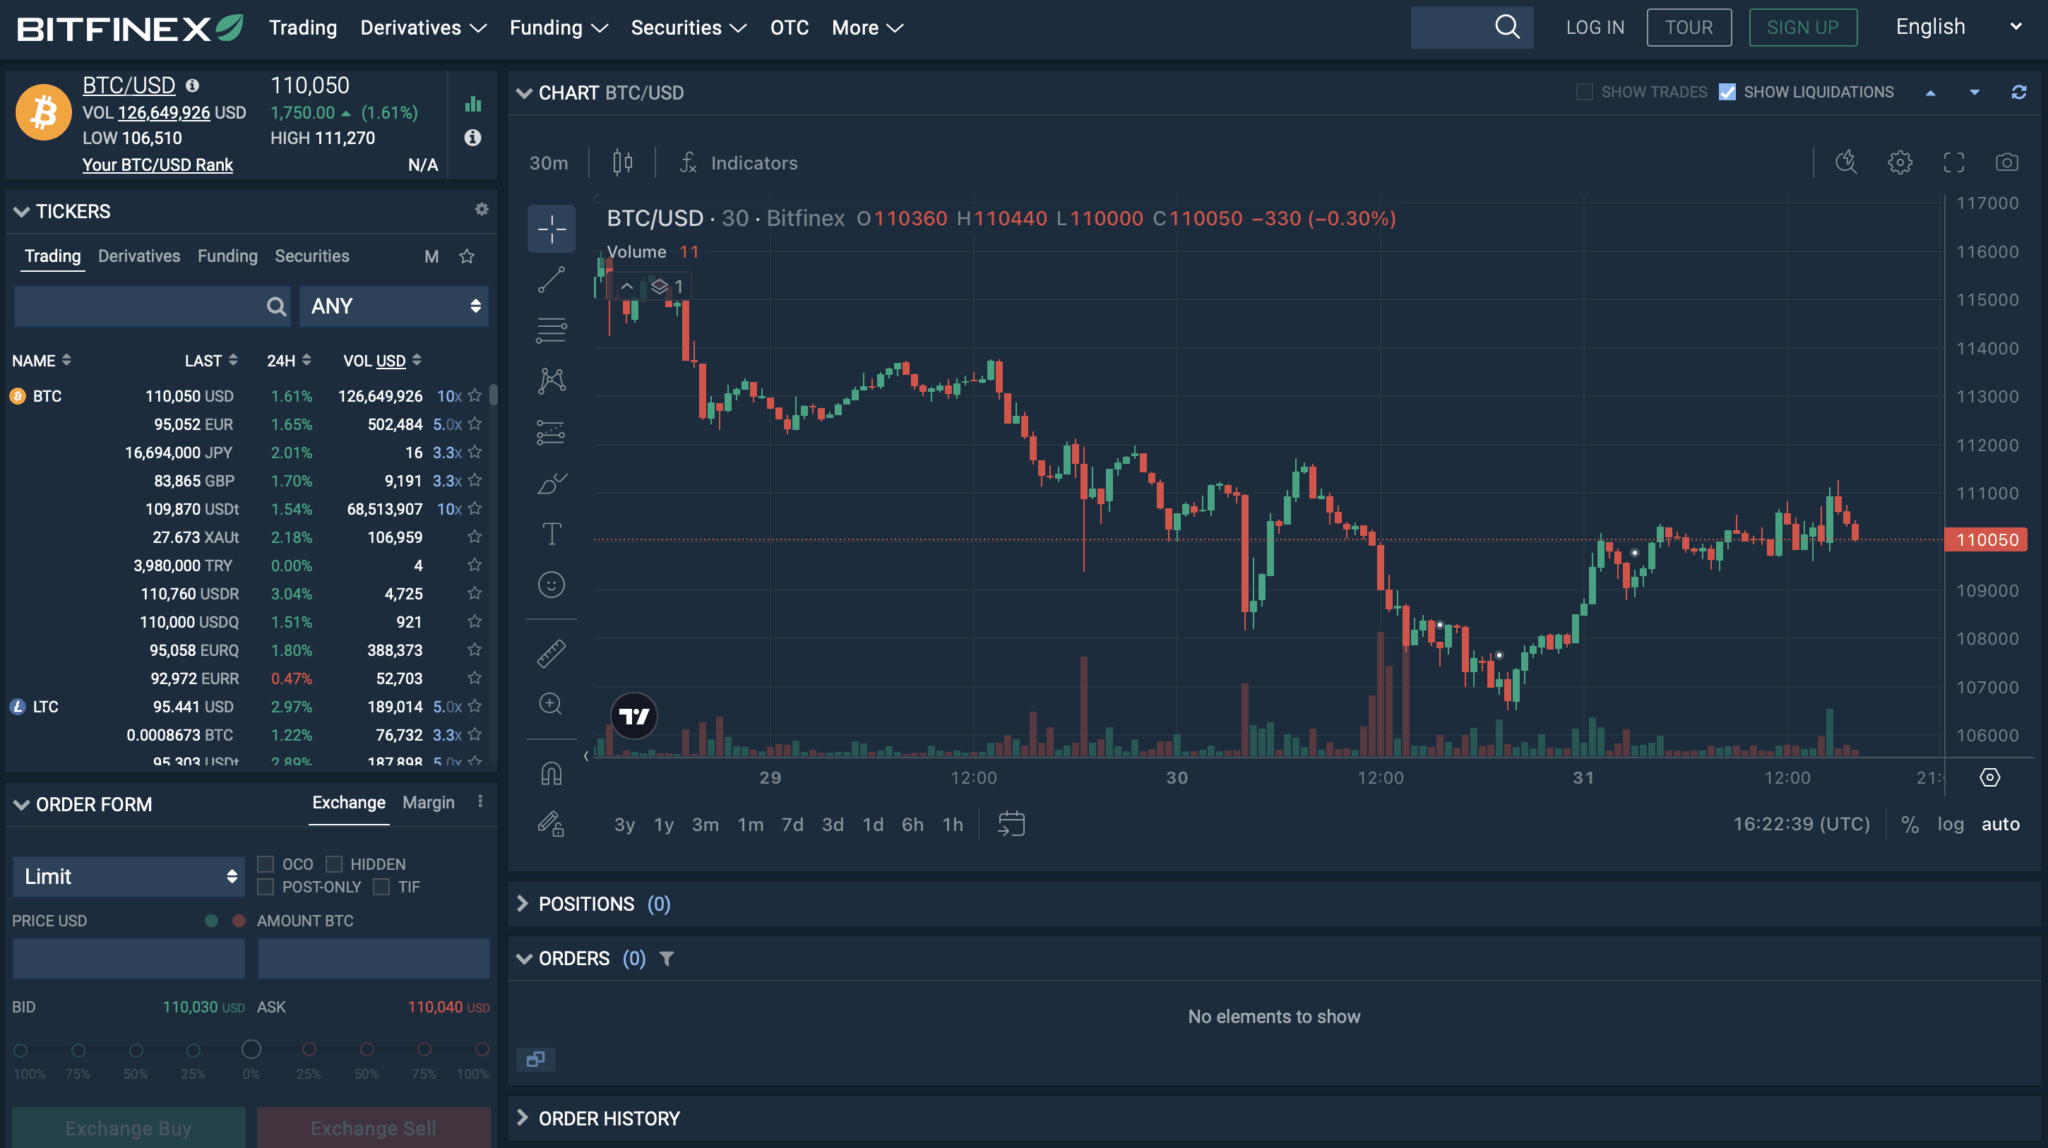The image size is (2048, 1148).
Task: Activate the chart zoom-in tool
Action: tap(551, 704)
